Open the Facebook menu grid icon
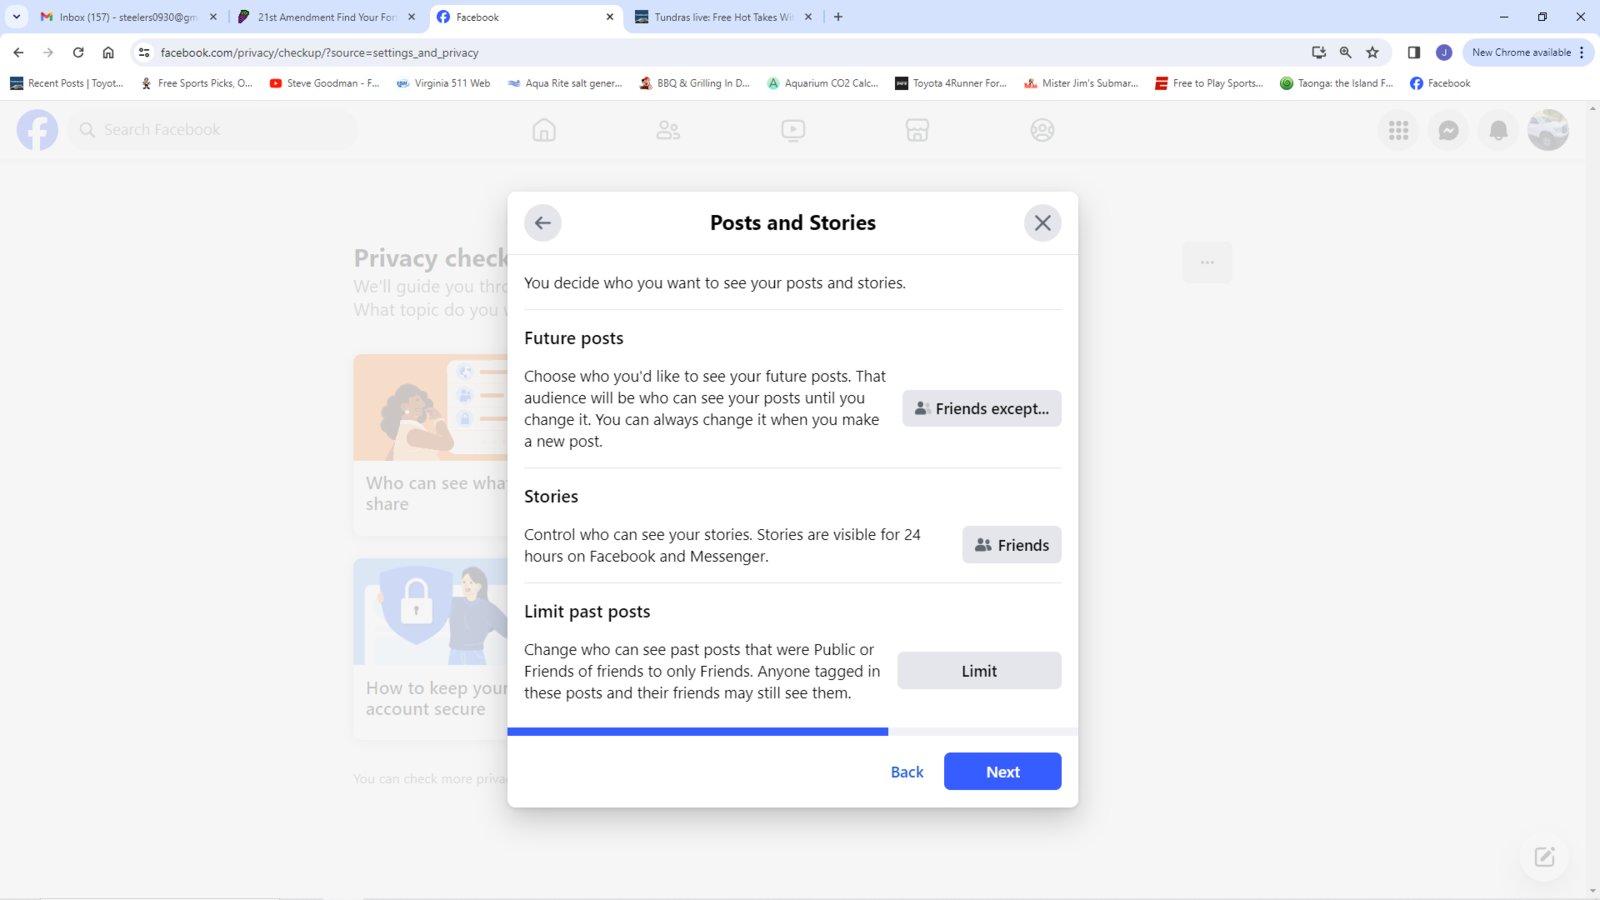 coord(1398,130)
